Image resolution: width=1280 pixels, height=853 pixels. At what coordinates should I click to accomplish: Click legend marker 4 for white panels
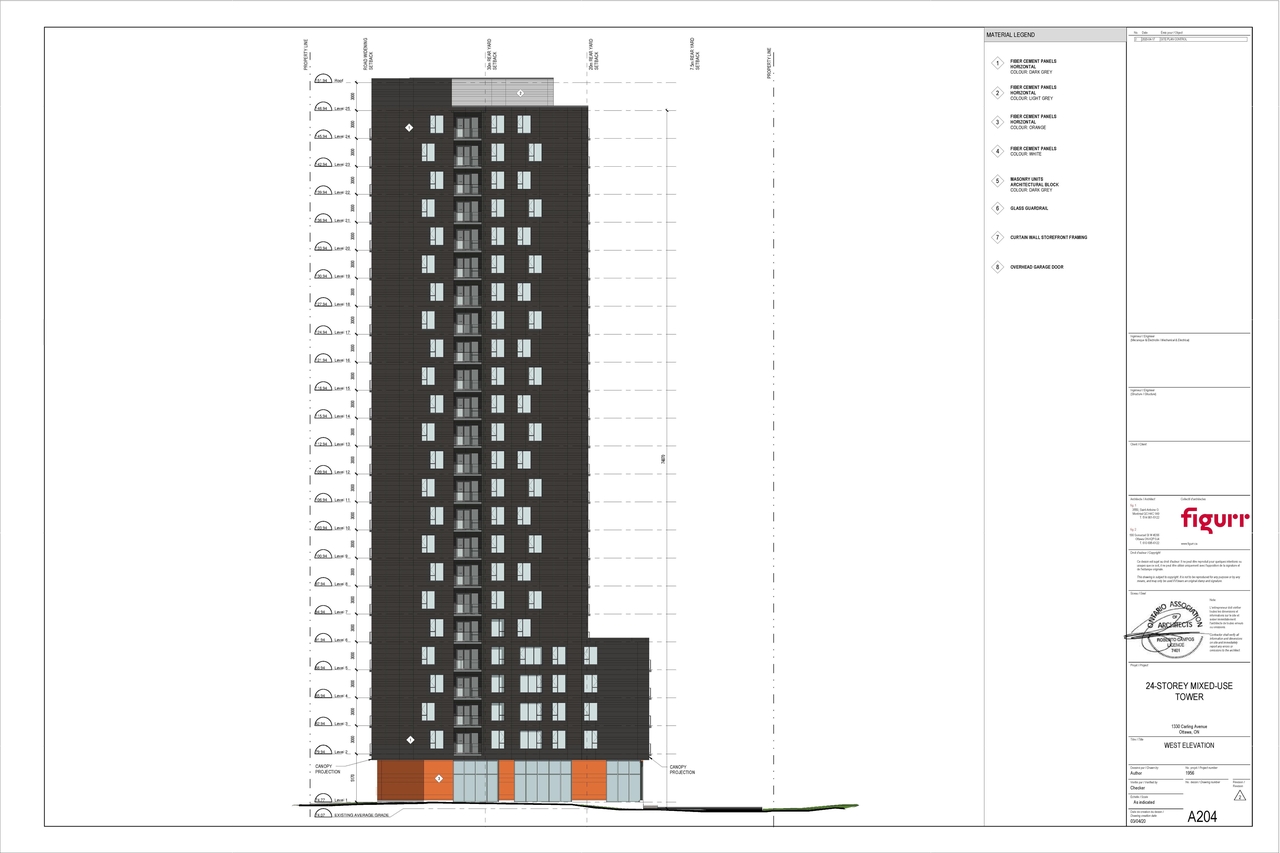[x=997, y=151]
